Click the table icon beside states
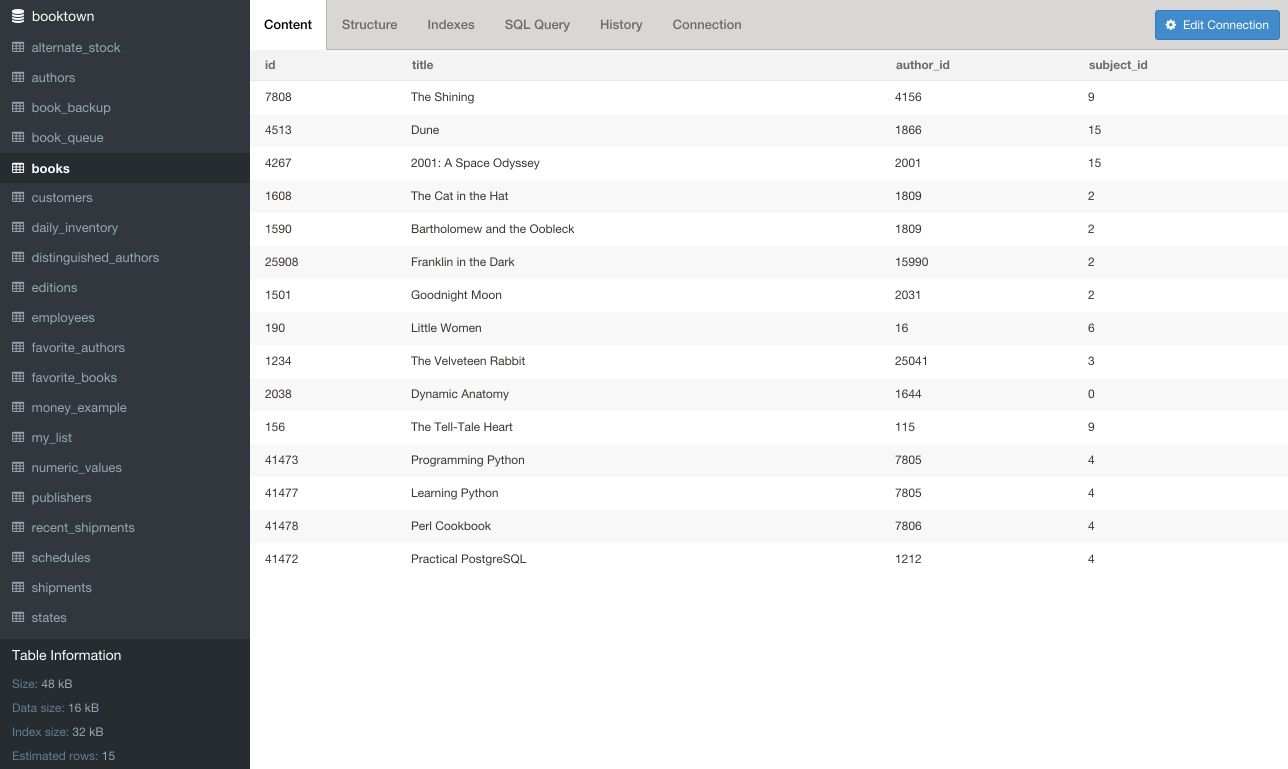 pyautogui.click(x=18, y=618)
